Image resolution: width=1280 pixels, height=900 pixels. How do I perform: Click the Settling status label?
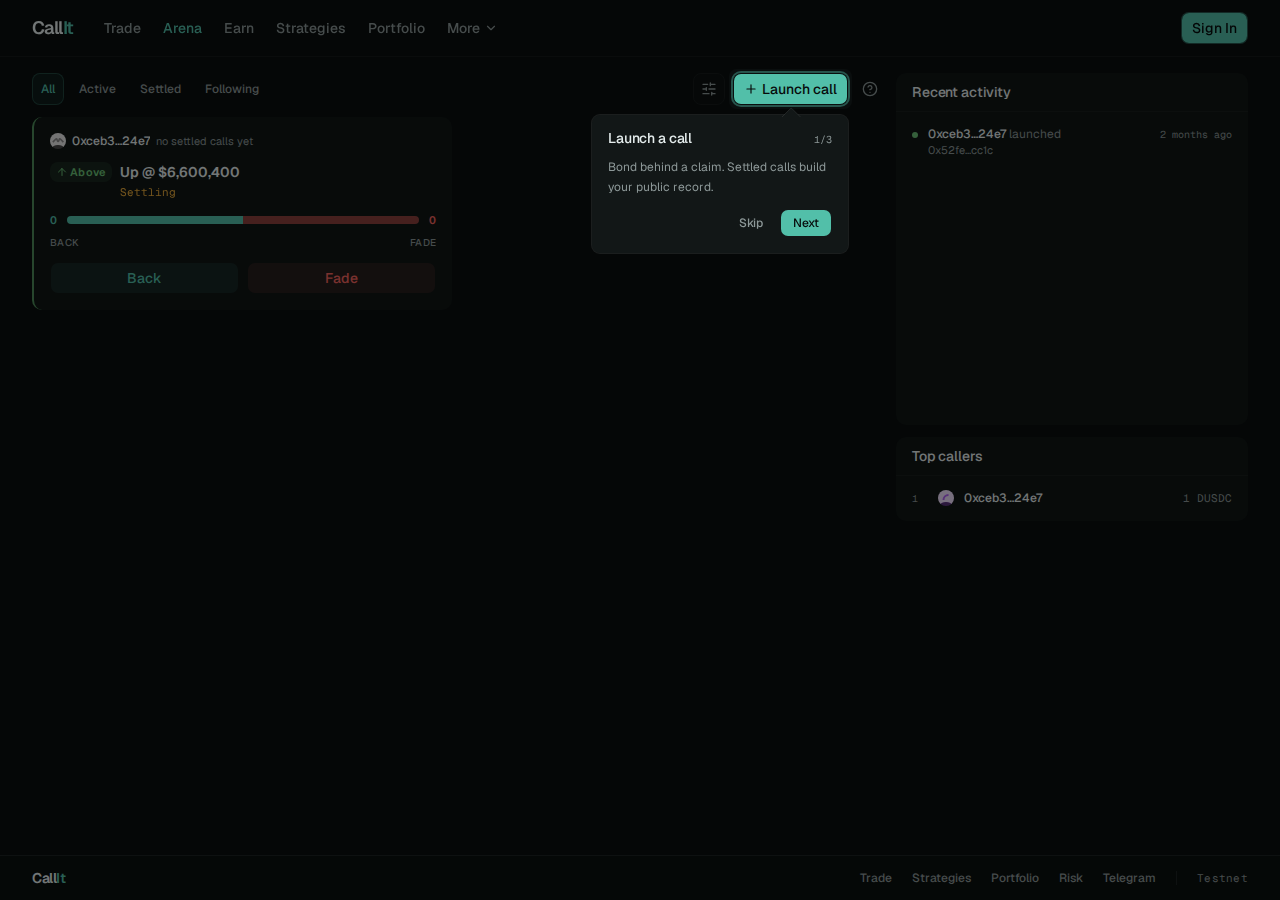pos(148,192)
